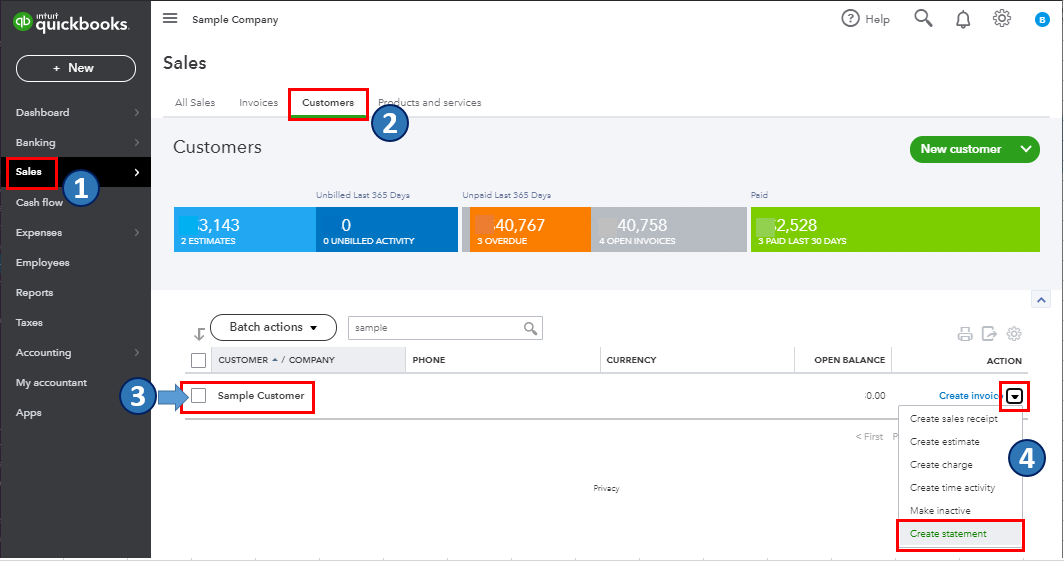Open the Products and services tab
This screenshot has height=561, width=1064.
(x=430, y=102)
